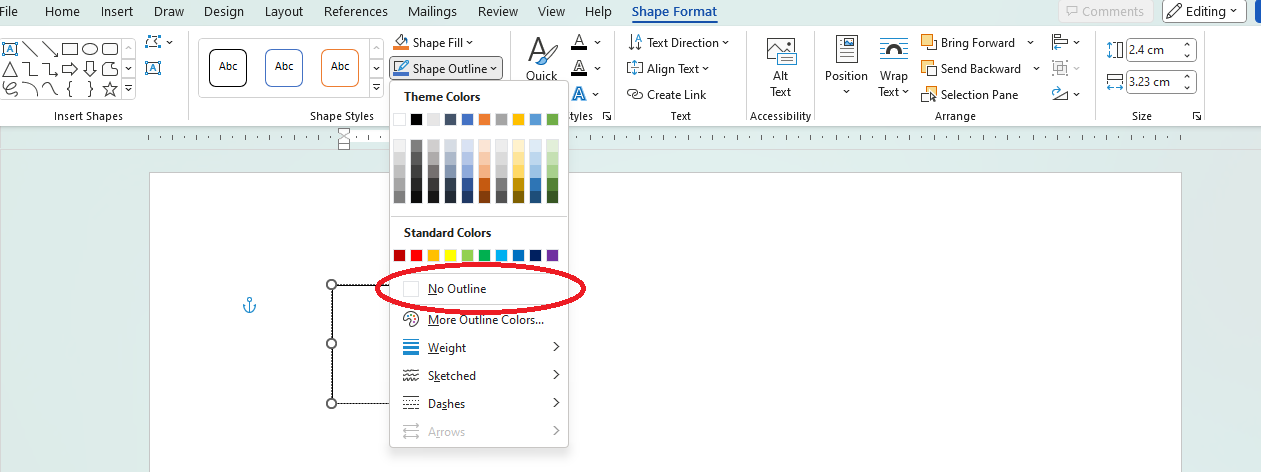
Task: Click the Bring Forward button
Action: 967,43
